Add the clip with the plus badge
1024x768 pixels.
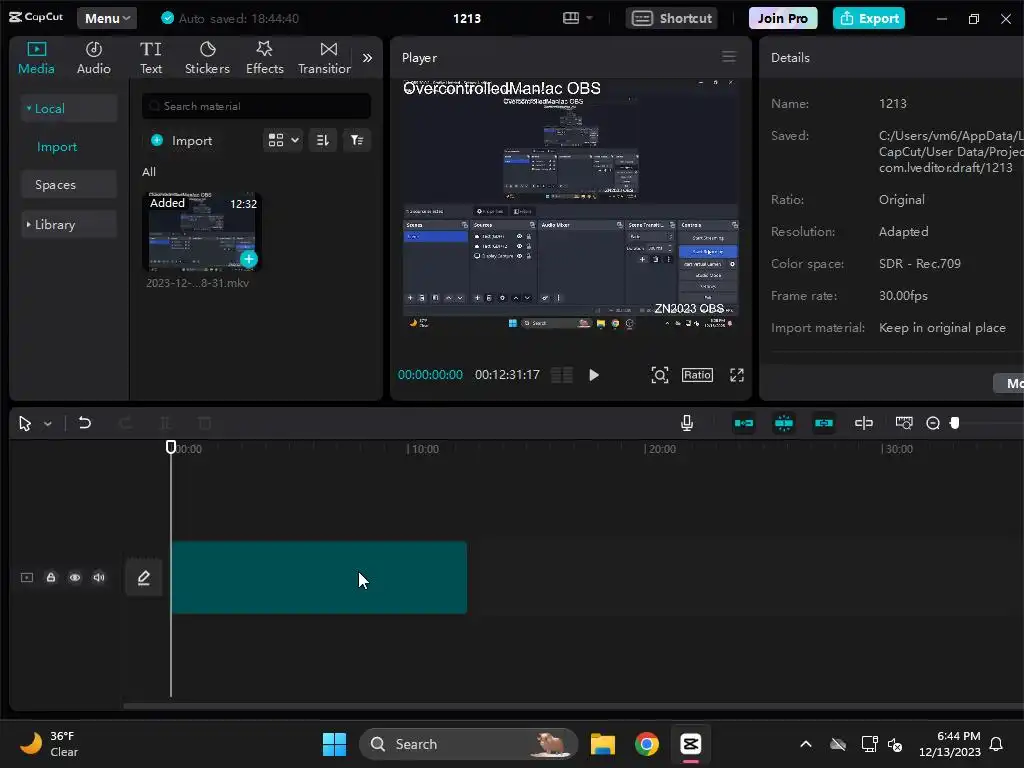248,259
